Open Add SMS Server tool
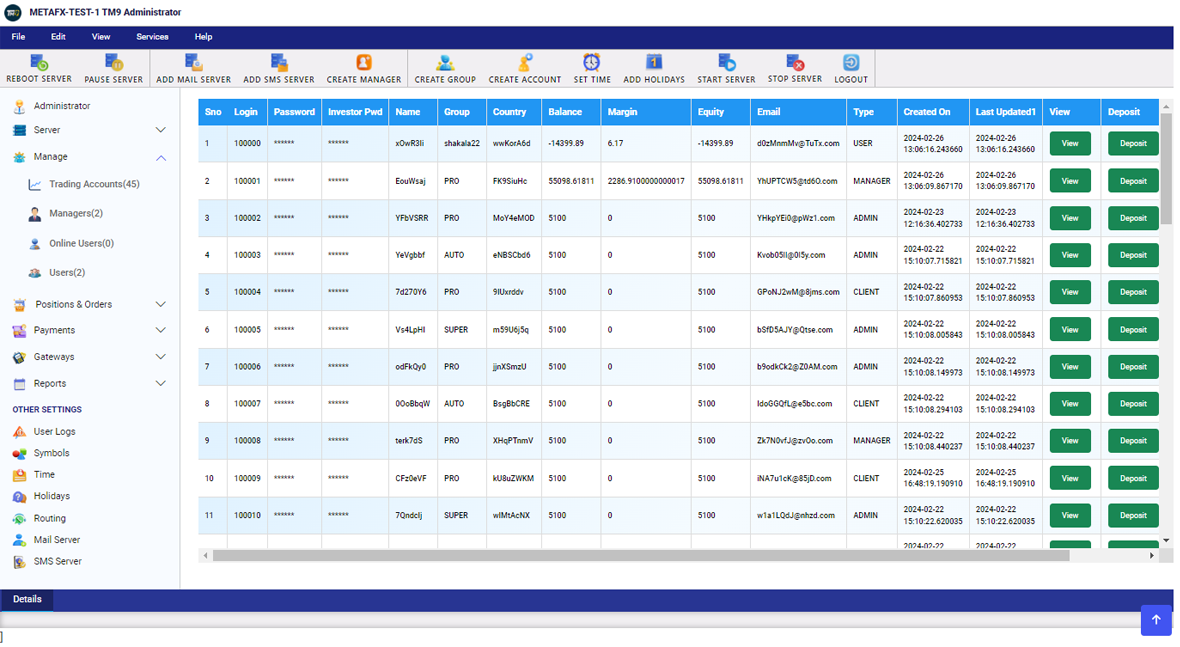This screenshot has height=647, width=1180. [279, 63]
